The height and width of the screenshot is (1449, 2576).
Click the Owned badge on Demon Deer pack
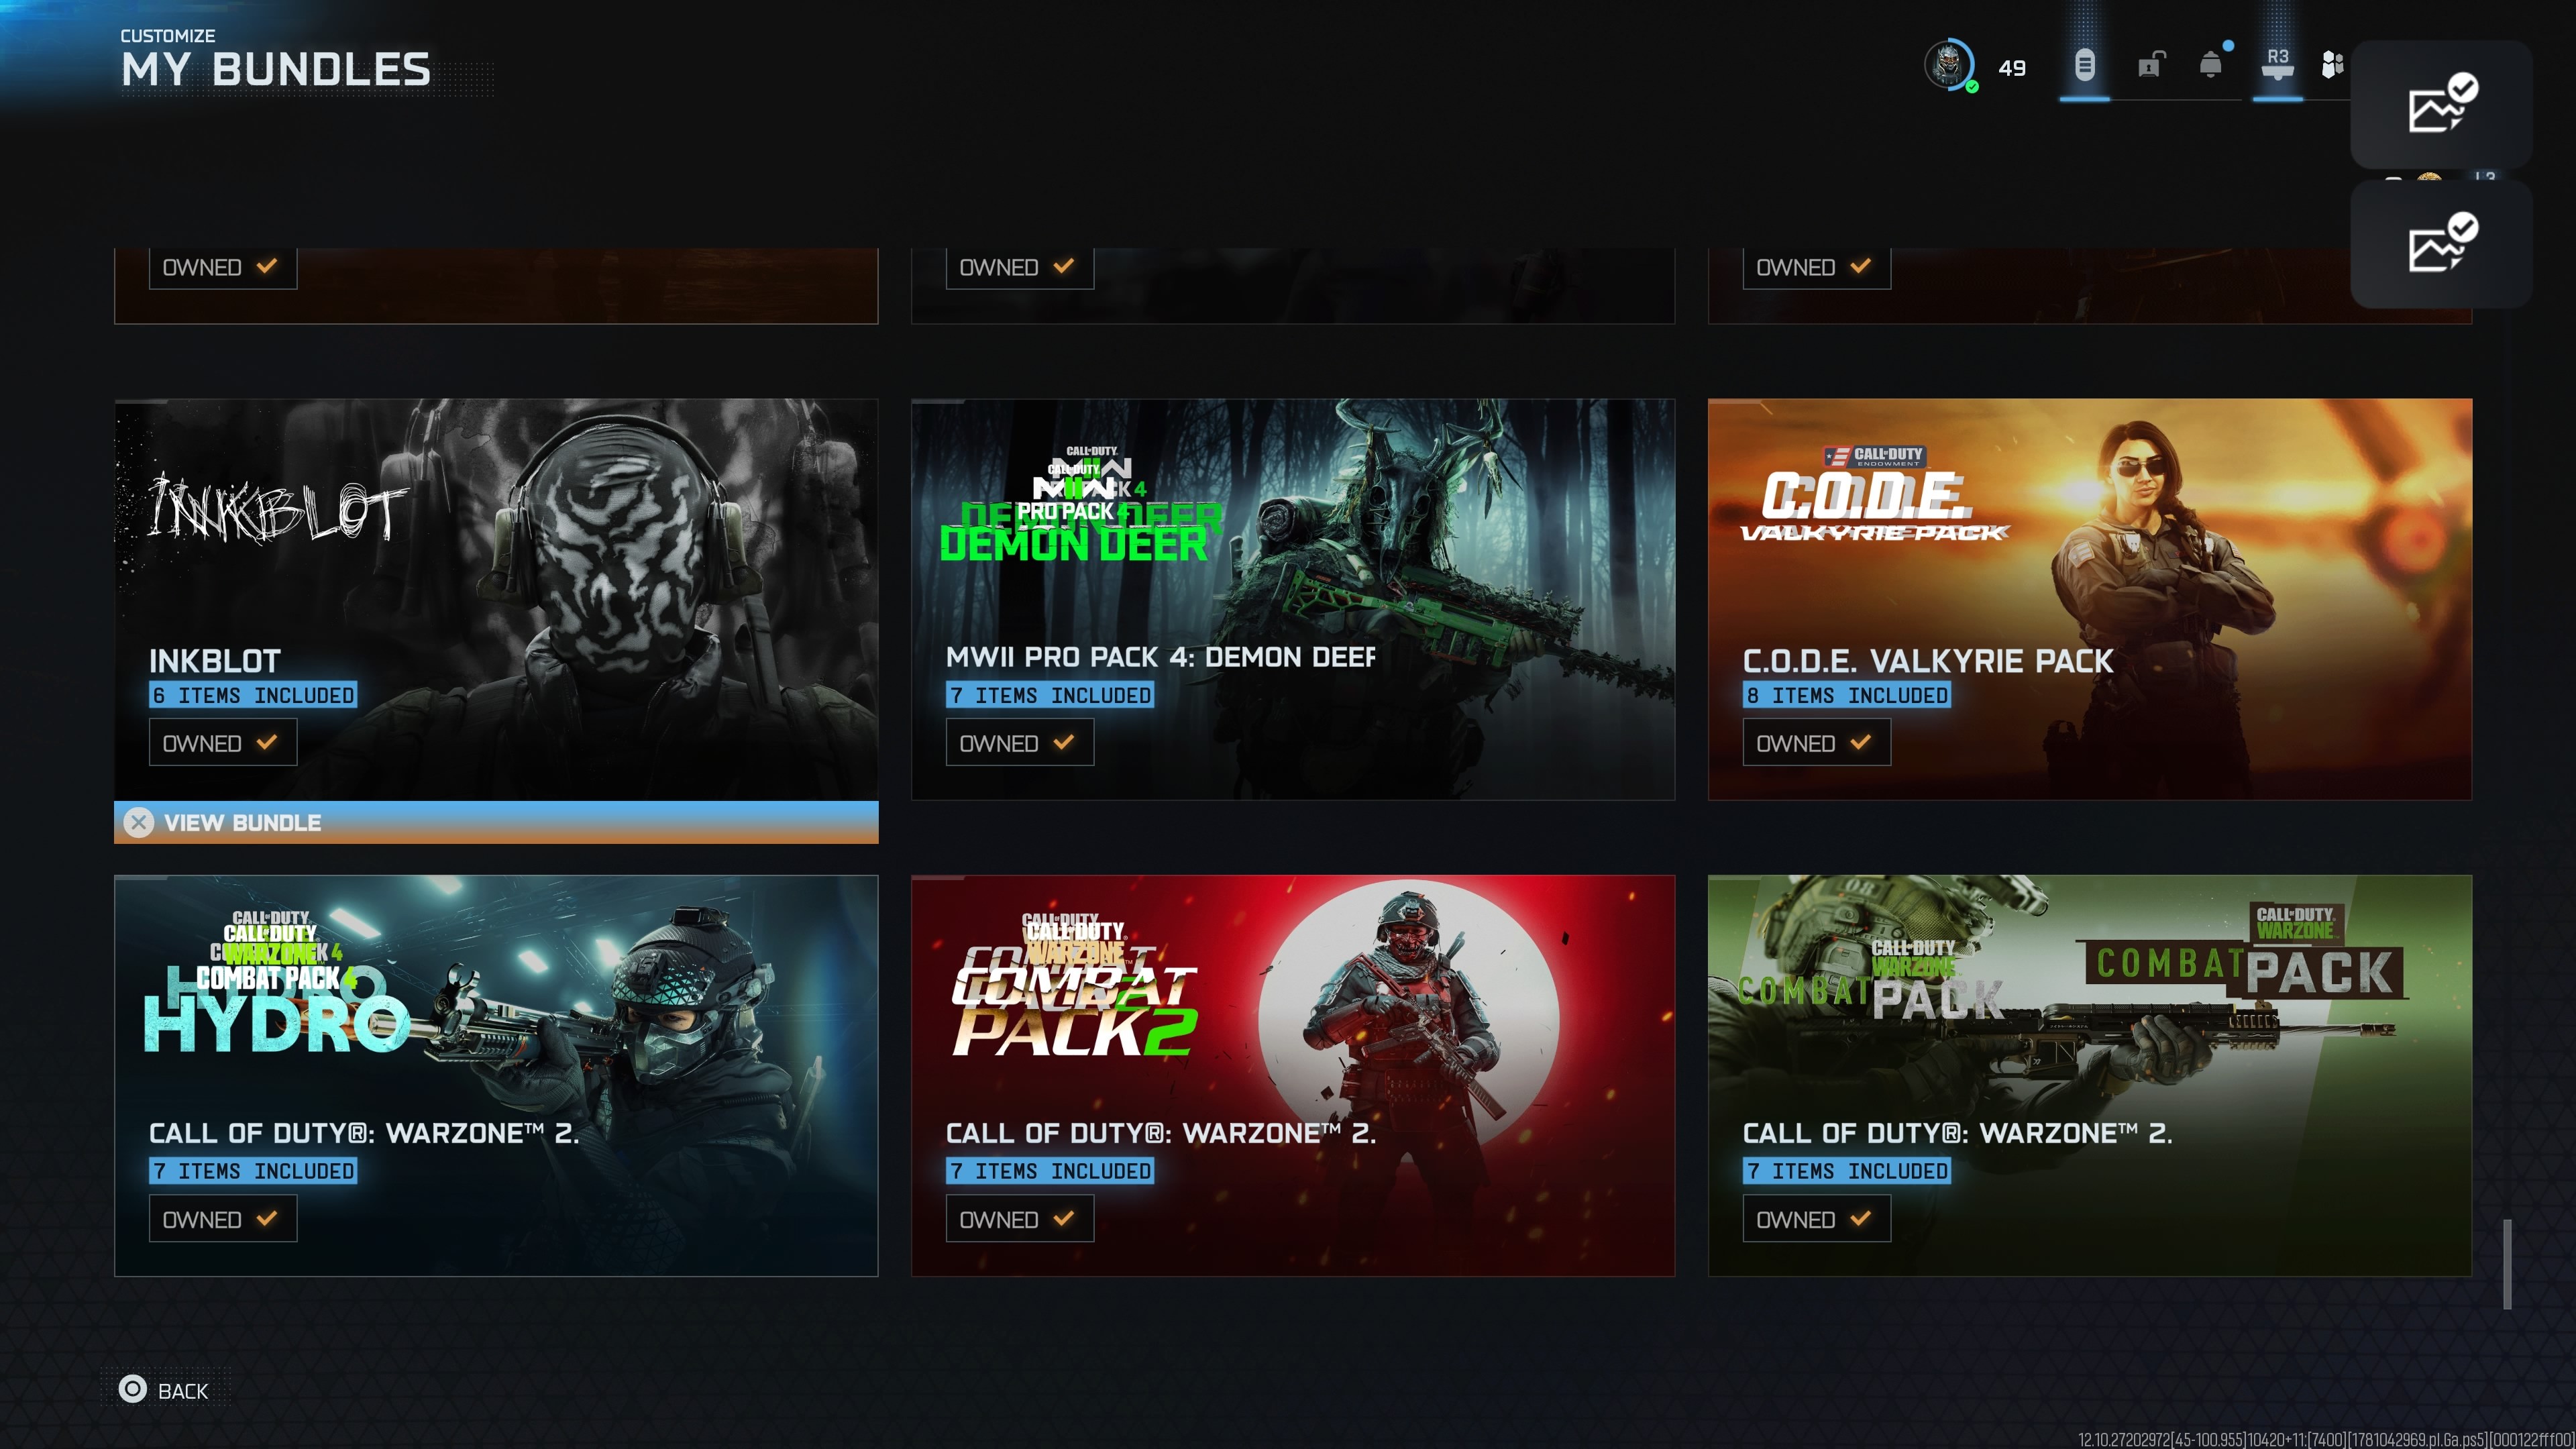[1020, 743]
